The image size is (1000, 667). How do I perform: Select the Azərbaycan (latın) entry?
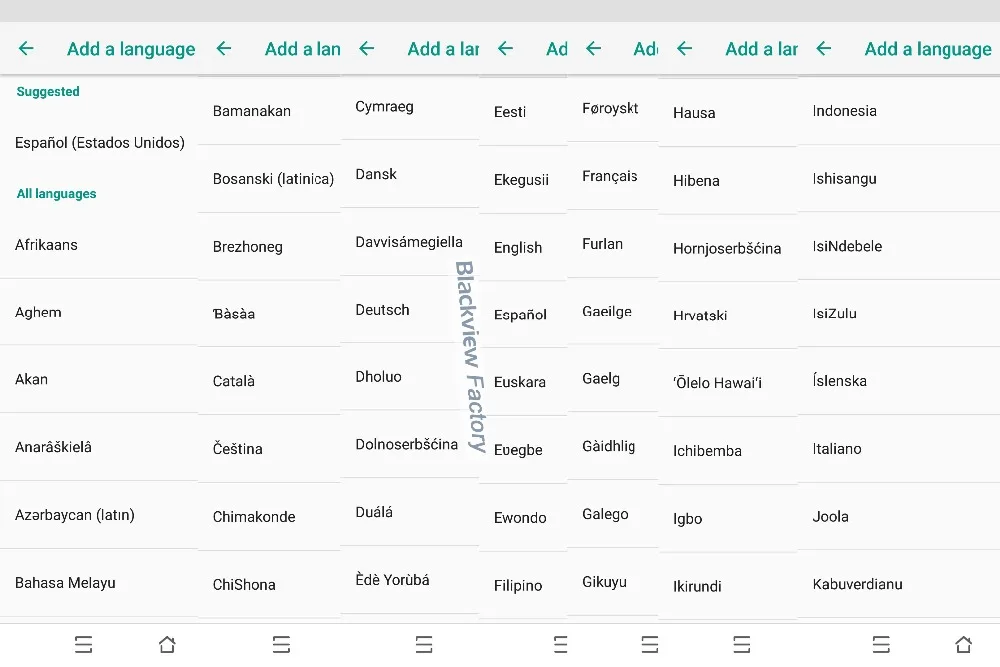(99, 515)
